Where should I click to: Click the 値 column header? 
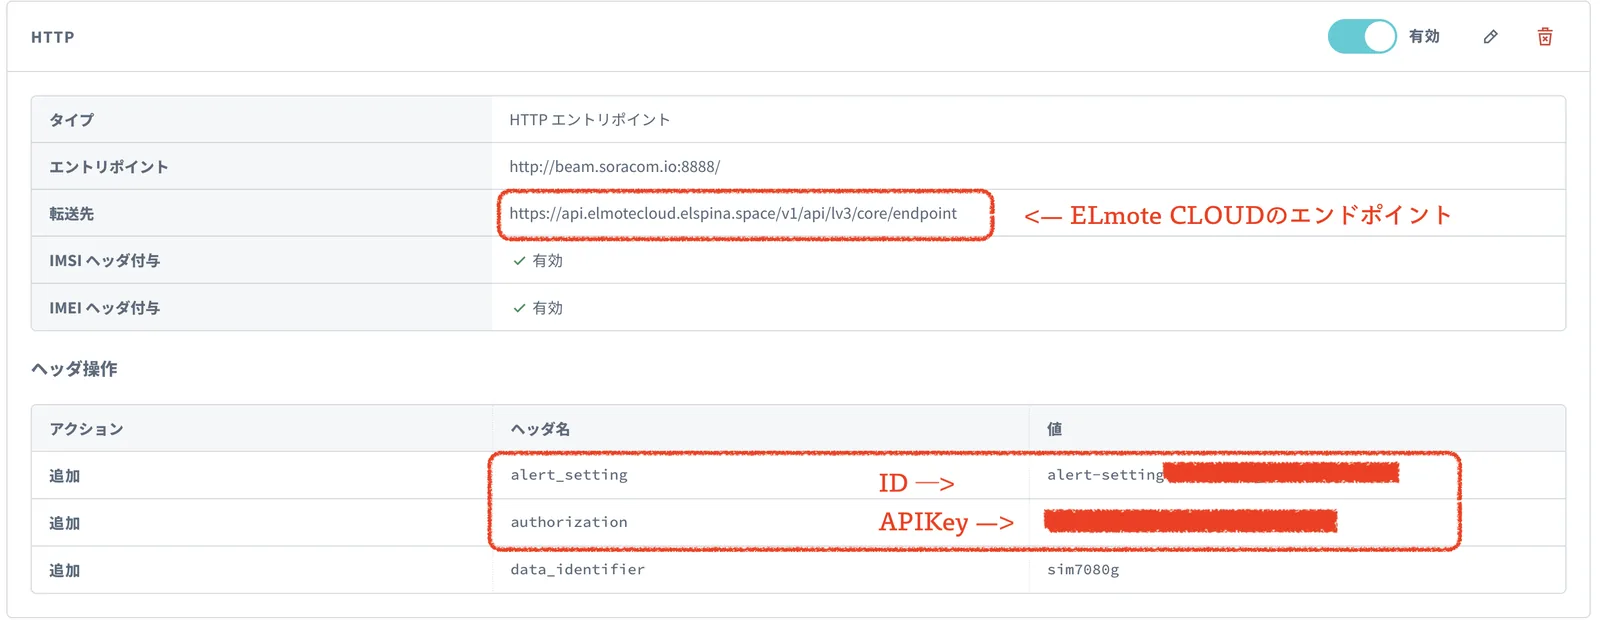pos(1055,429)
